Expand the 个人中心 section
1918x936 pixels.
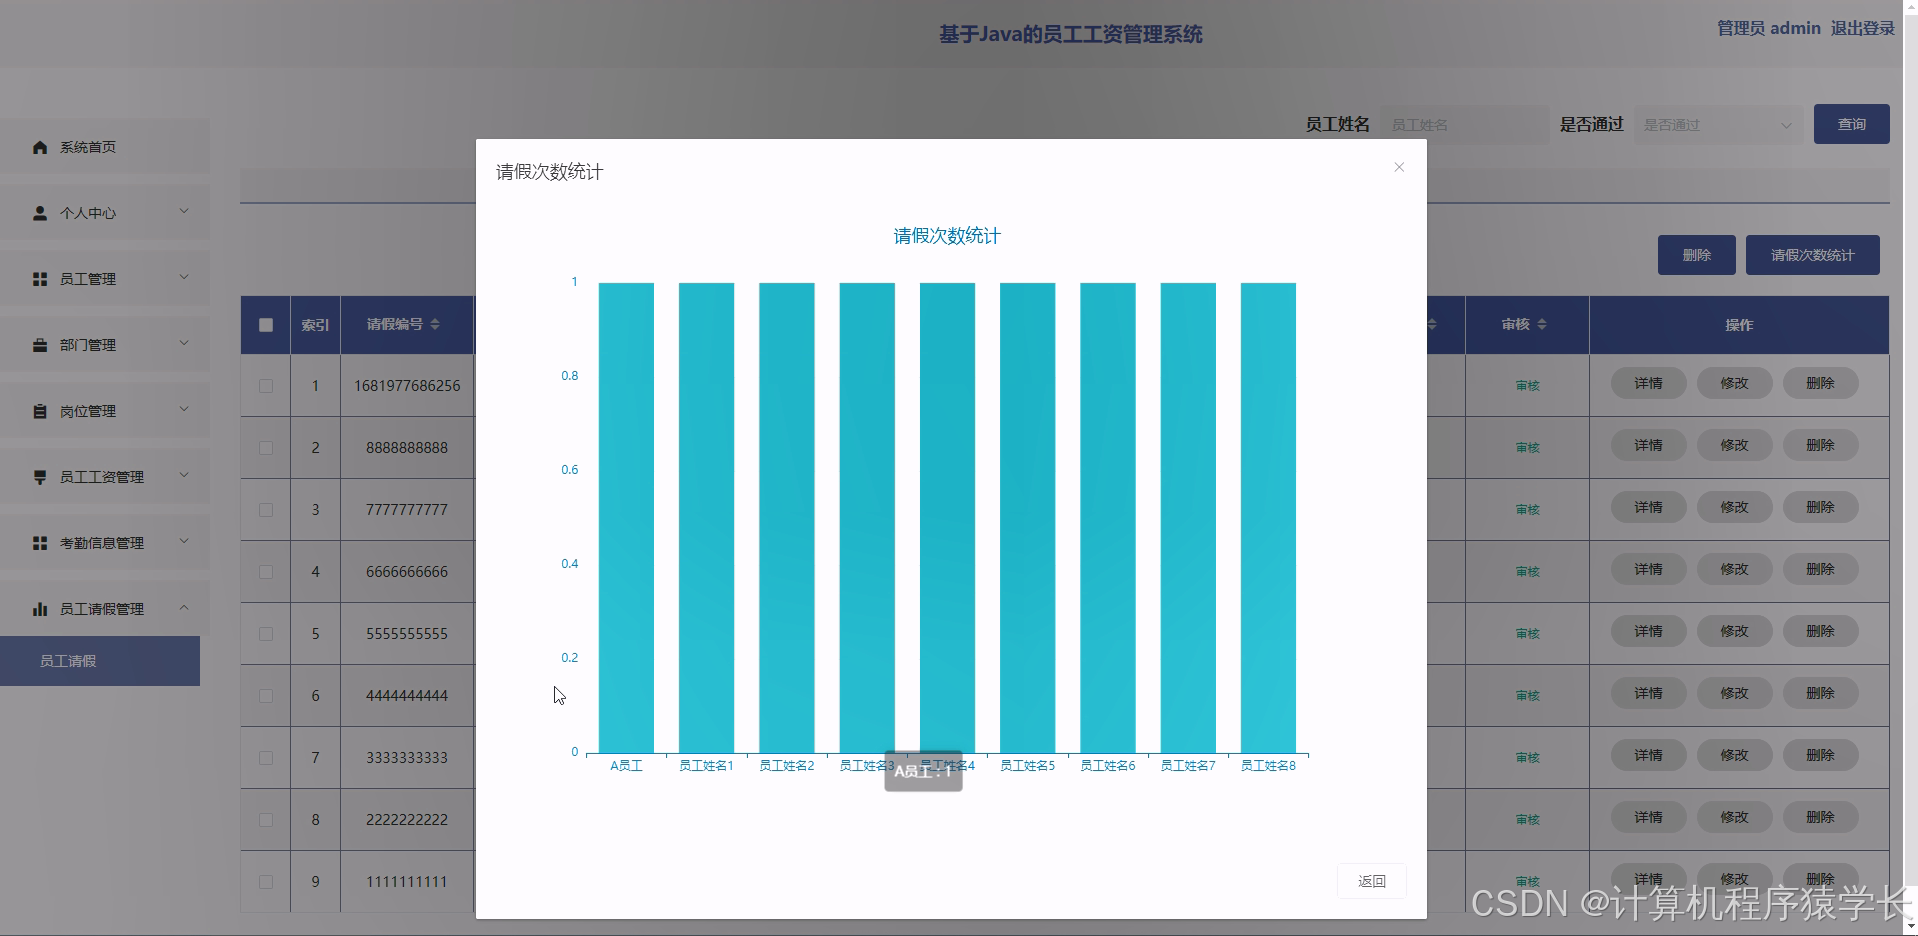point(183,212)
